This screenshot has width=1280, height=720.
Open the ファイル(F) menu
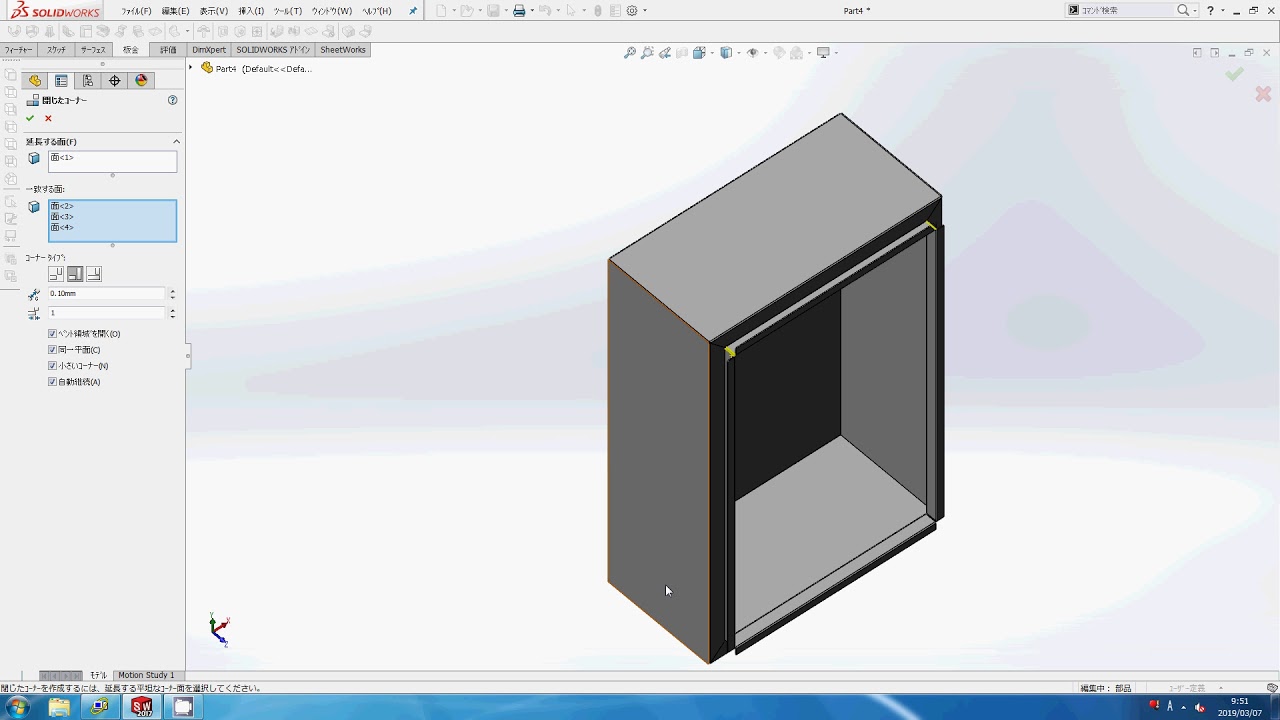[x=136, y=11]
